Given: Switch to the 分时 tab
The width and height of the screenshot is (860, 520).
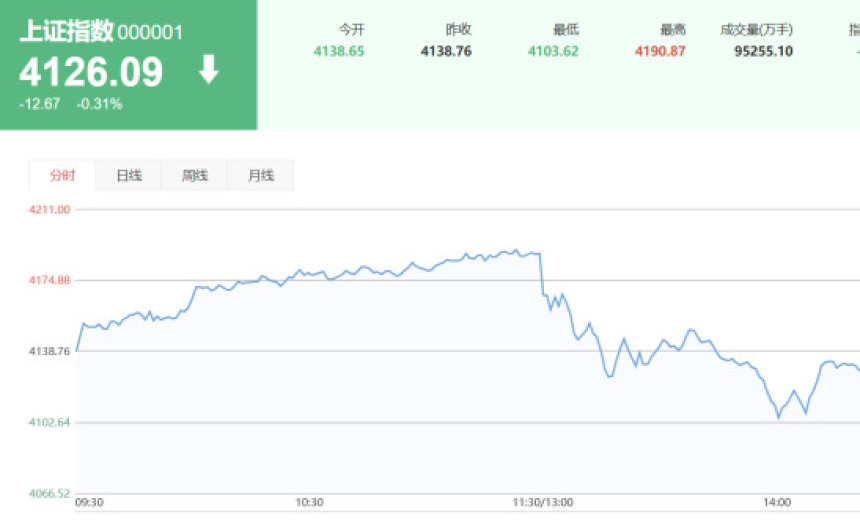Looking at the screenshot, I should tap(62, 175).
